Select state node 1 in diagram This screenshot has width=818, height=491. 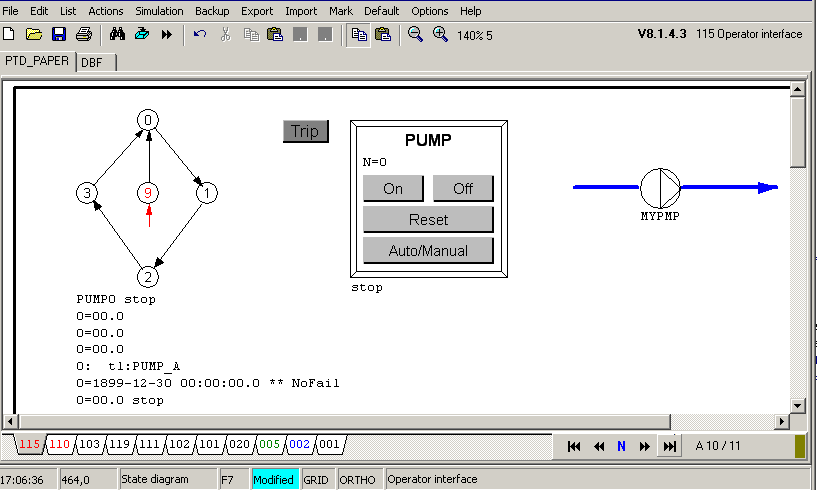pos(207,193)
